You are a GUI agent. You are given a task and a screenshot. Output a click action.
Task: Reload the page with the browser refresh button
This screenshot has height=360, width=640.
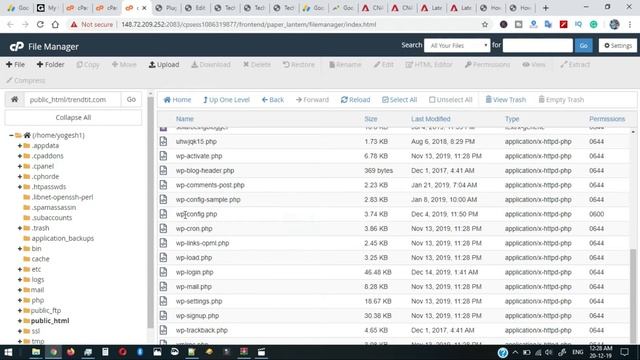40,24
